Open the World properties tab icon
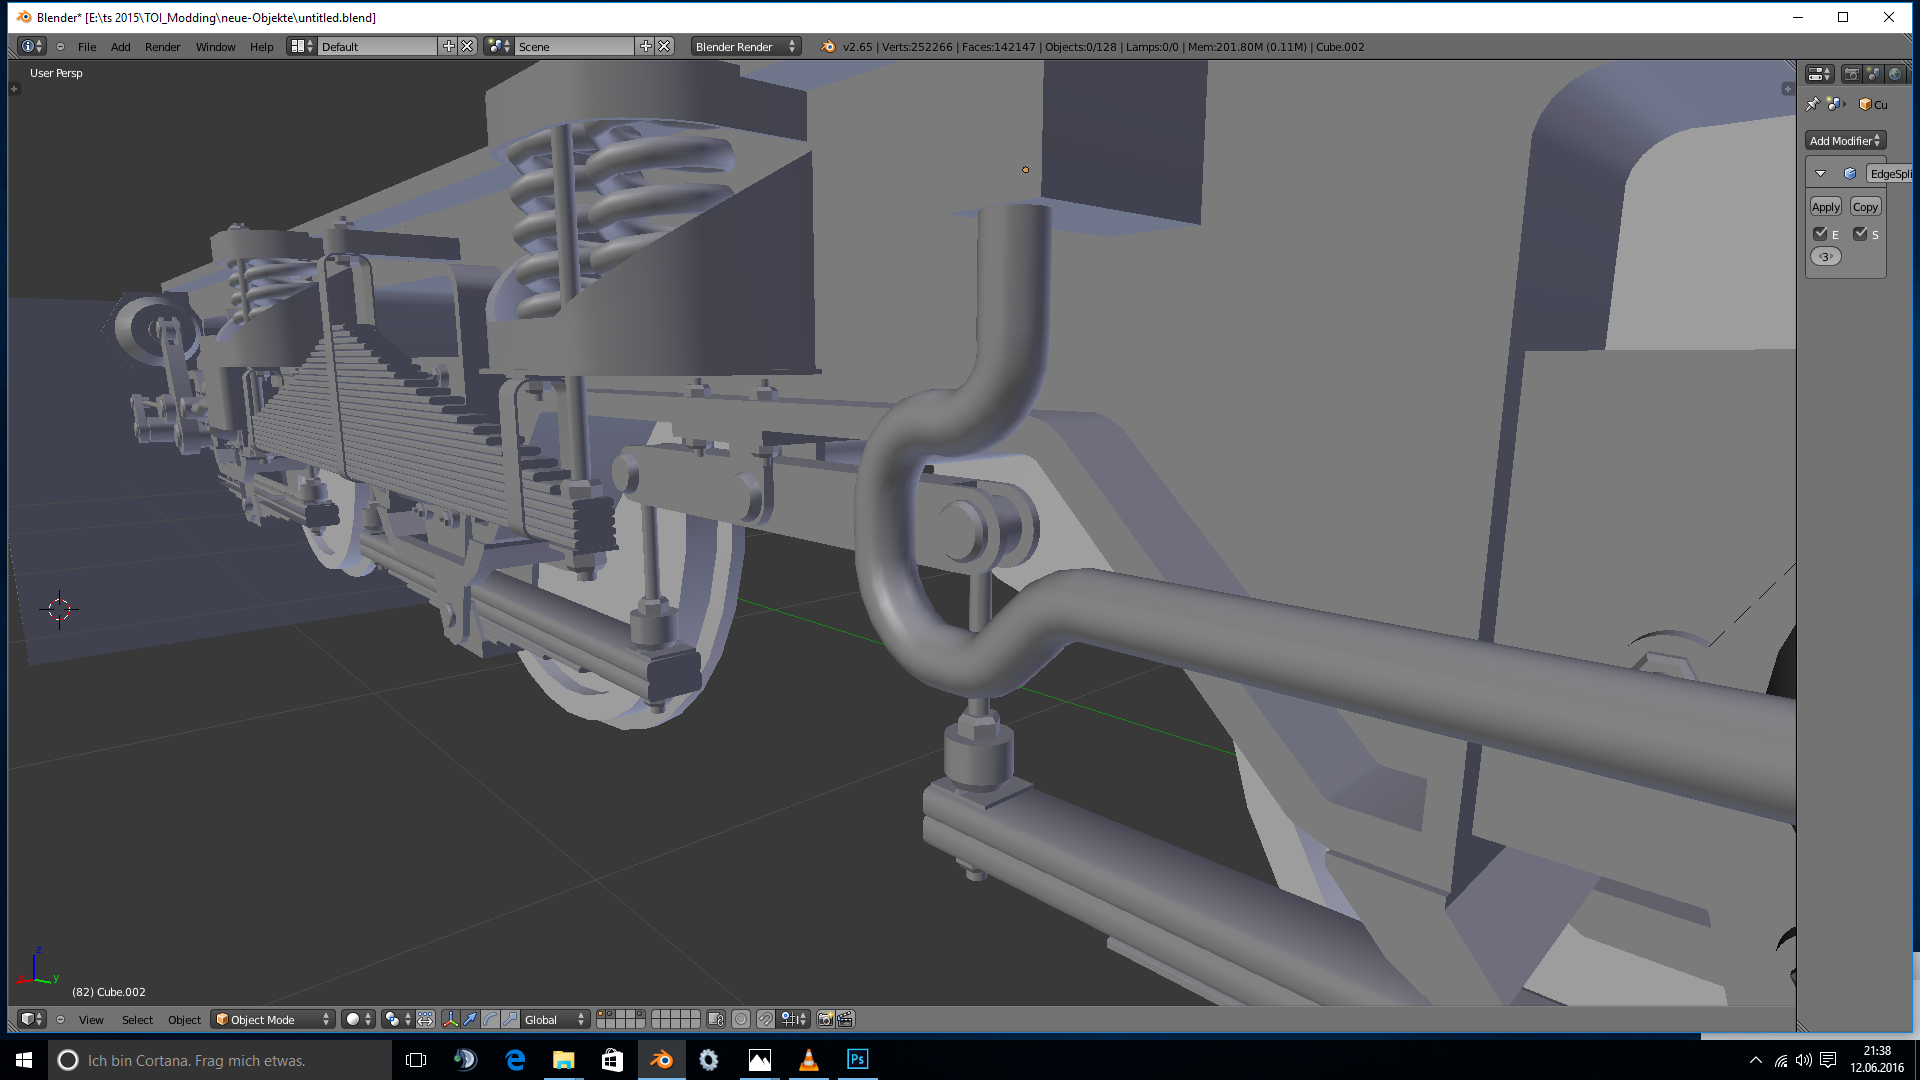This screenshot has height=1080, width=1920. (1895, 74)
